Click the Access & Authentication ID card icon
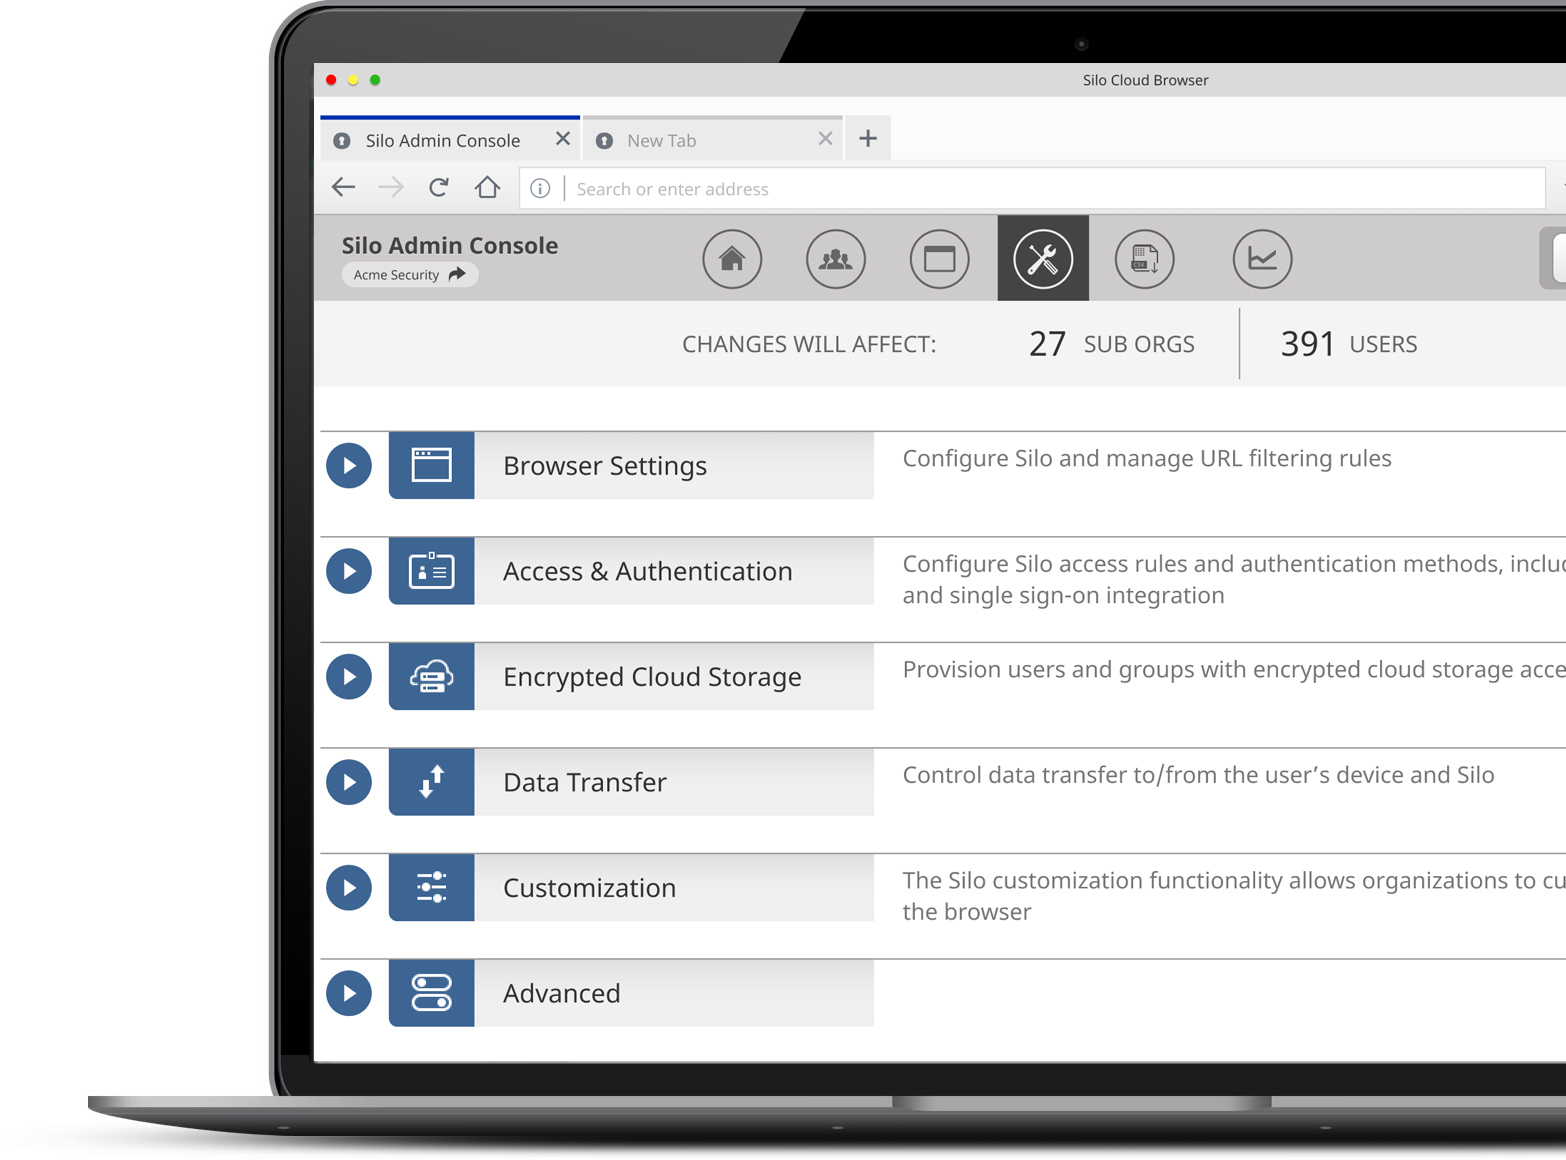 (x=431, y=571)
